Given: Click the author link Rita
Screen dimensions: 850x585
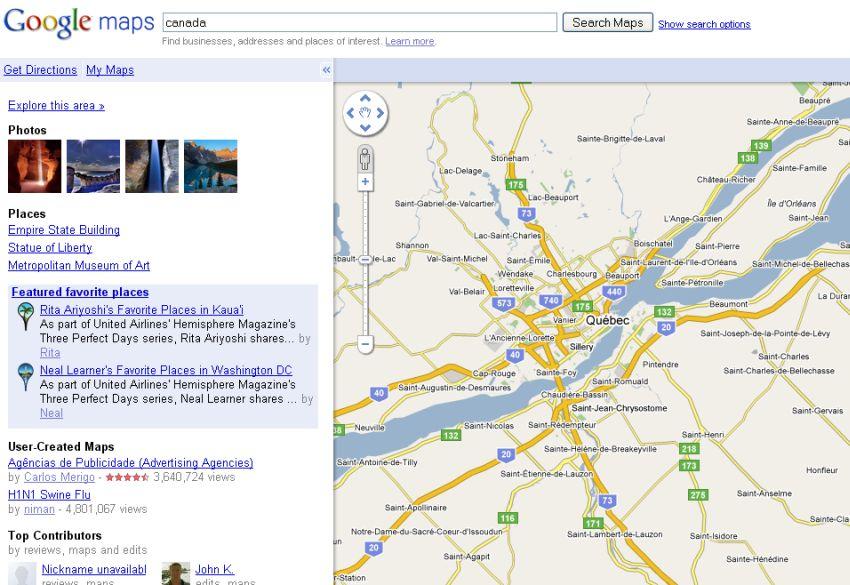Looking at the screenshot, I should coord(50,353).
